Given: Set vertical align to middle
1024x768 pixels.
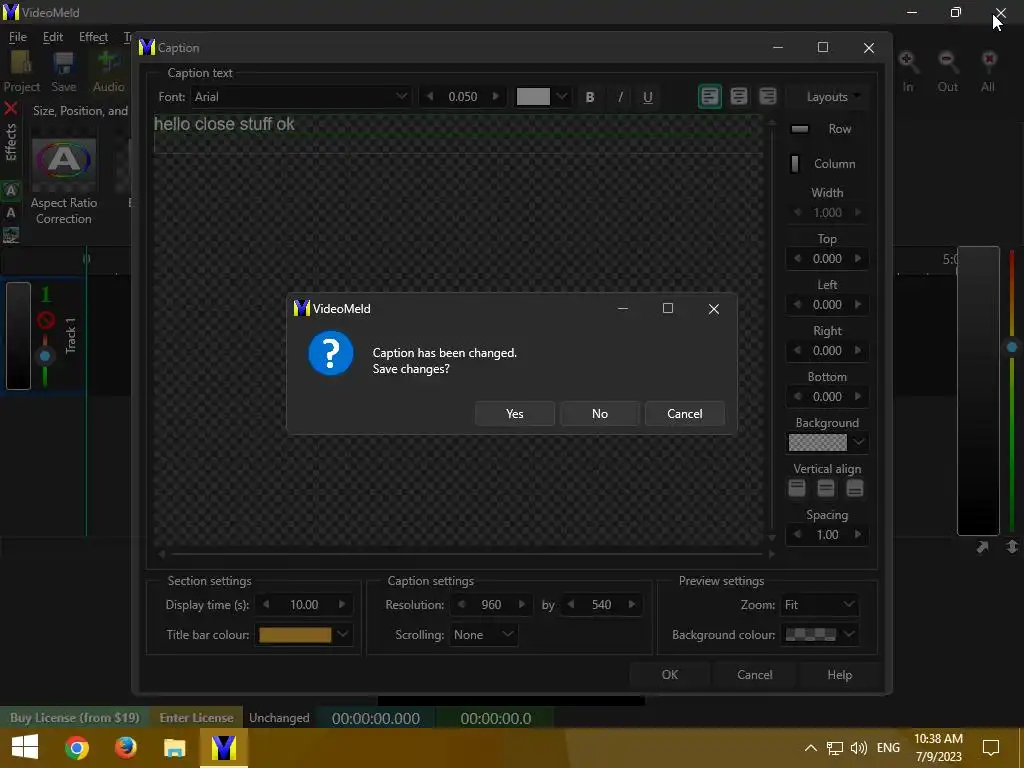Looking at the screenshot, I should [x=825, y=488].
